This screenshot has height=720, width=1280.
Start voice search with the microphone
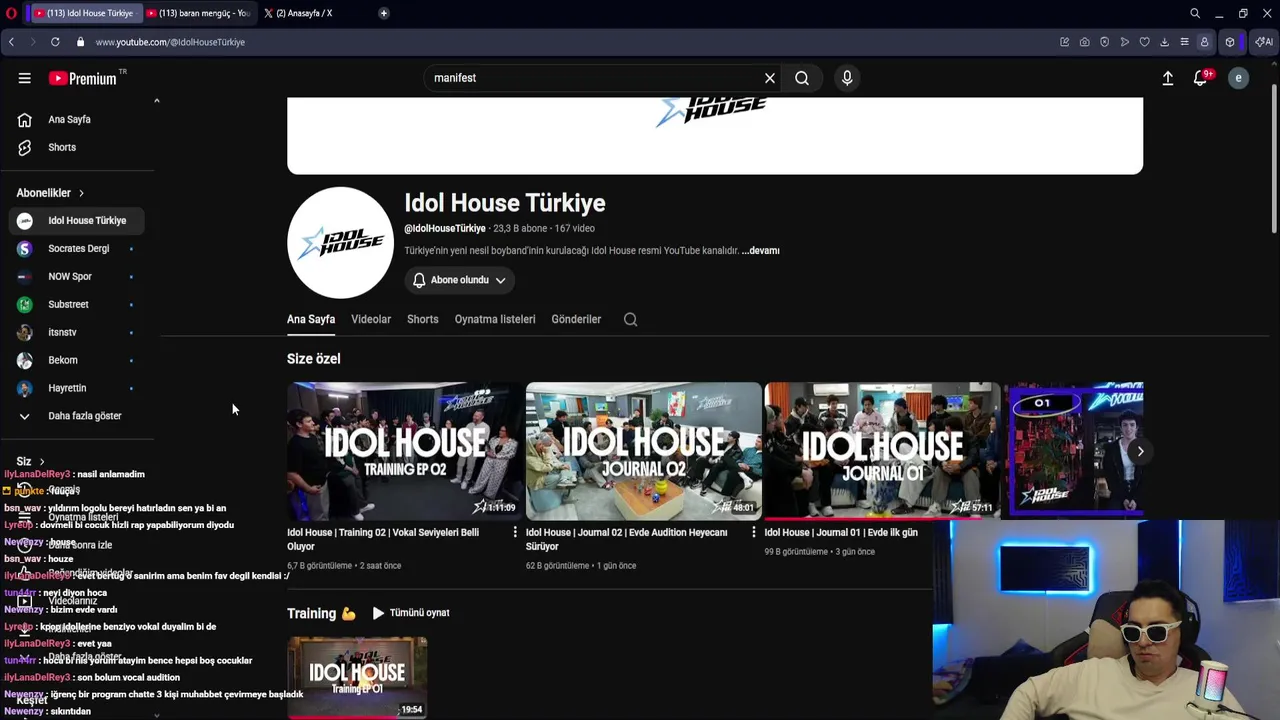[847, 78]
